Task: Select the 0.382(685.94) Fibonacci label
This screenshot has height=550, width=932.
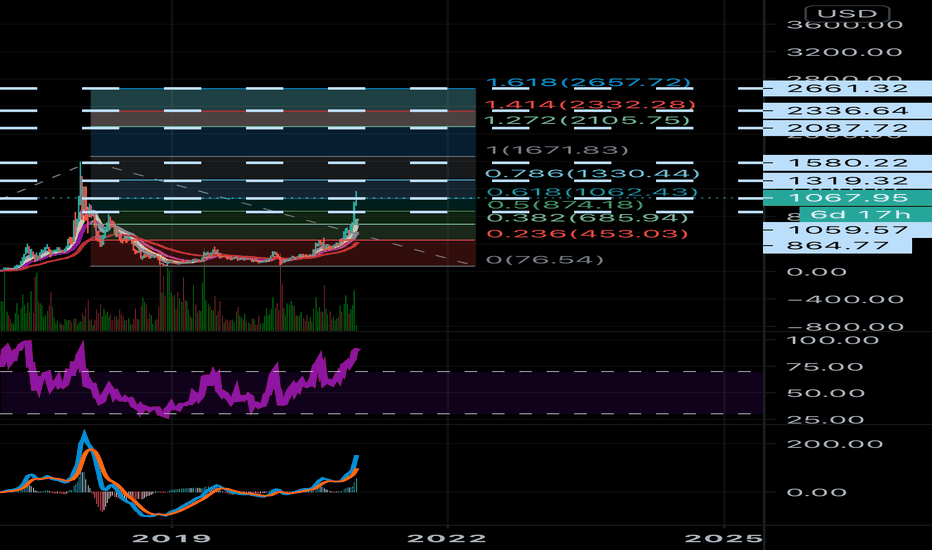Action: 588,218
